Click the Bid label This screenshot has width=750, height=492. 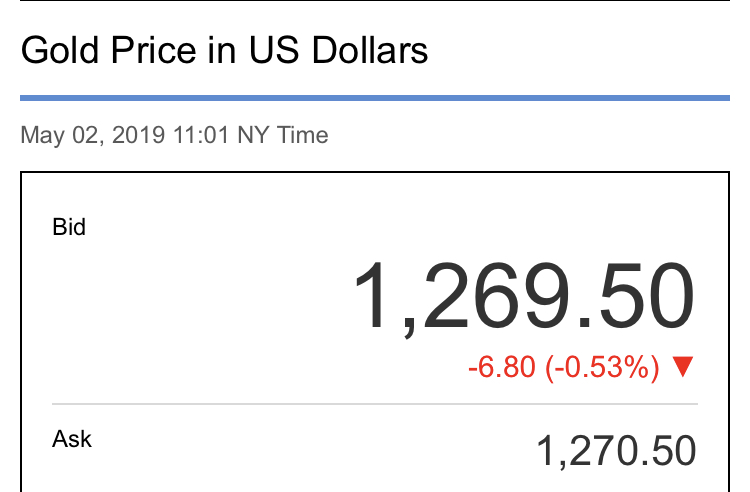point(69,227)
